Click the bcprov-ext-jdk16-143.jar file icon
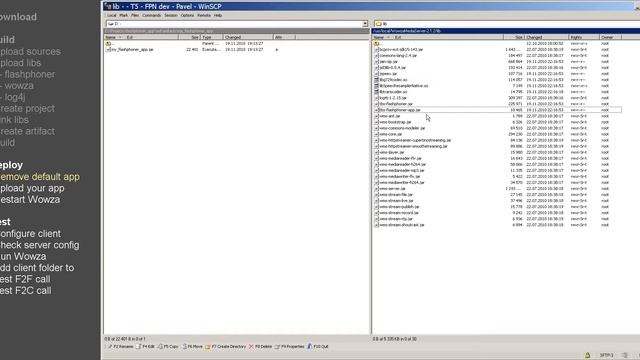The width and height of the screenshot is (640, 360). 376,49
